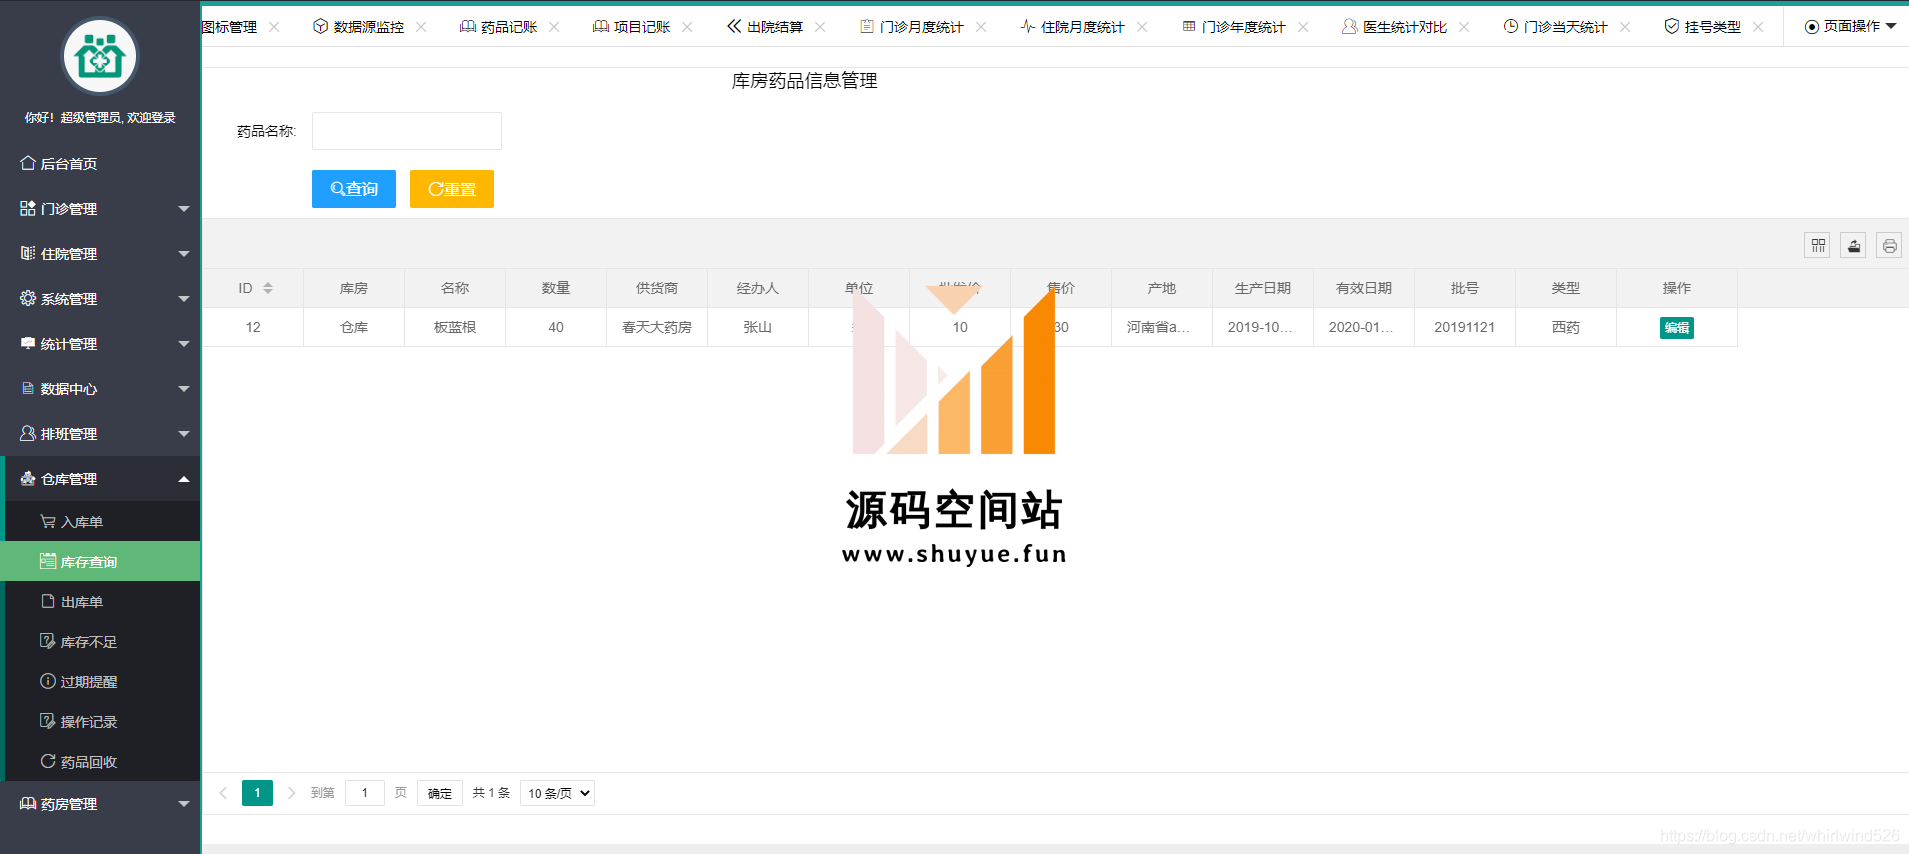Click the 排班管理 person icon
The width and height of the screenshot is (1909, 854).
pyautogui.click(x=28, y=433)
